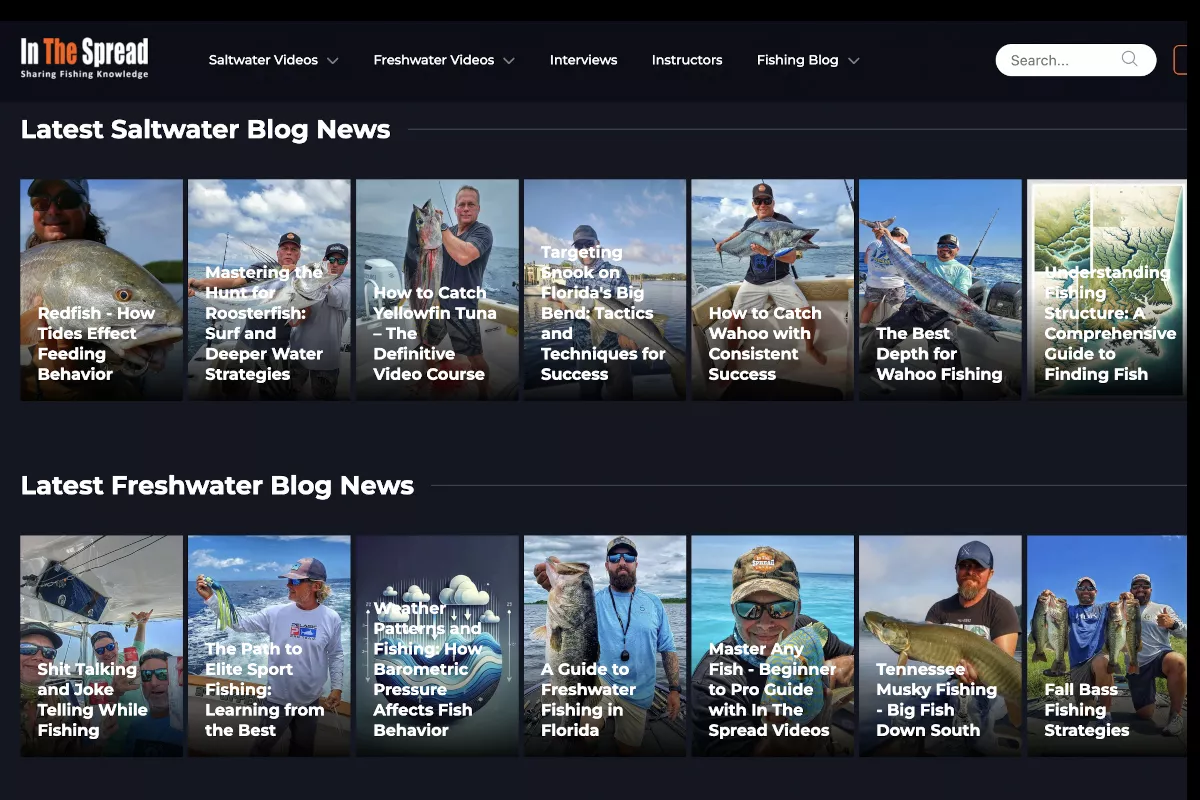View the Fall Bass Fishing Strategies article
Image resolution: width=1200 pixels, height=800 pixels.
(1105, 647)
